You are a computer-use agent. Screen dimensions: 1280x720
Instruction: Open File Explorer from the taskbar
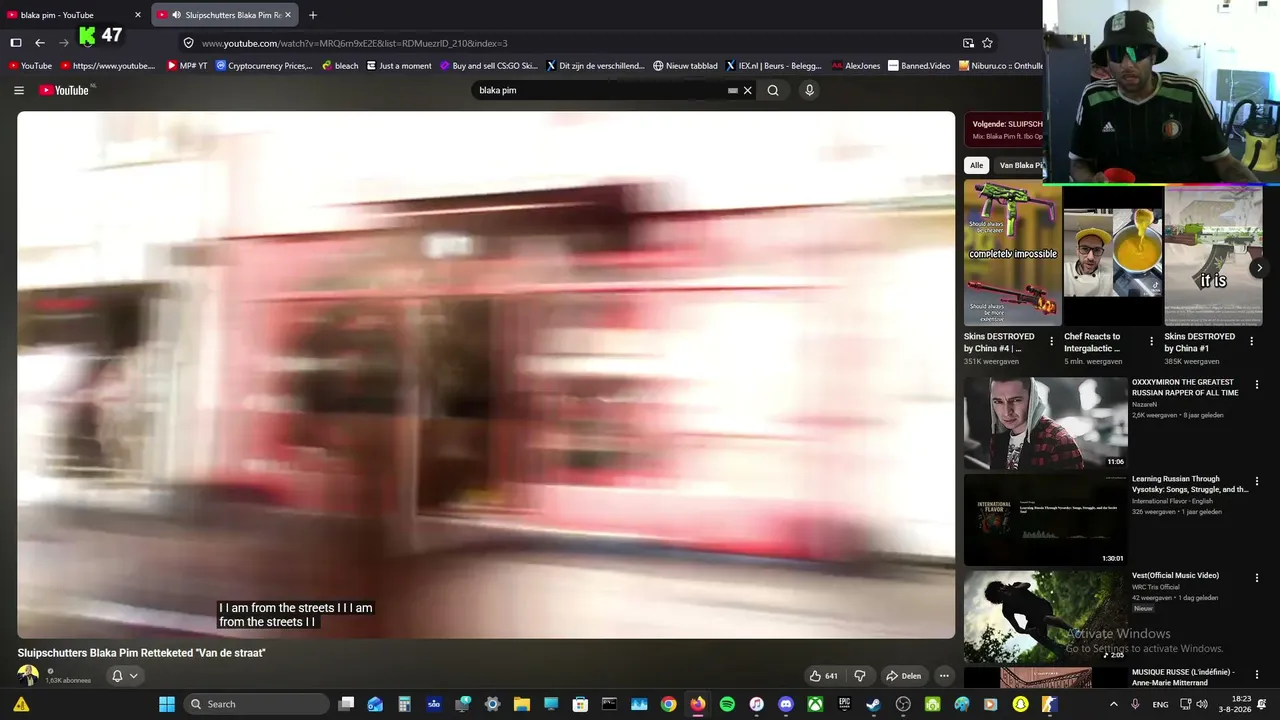click(522, 704)
